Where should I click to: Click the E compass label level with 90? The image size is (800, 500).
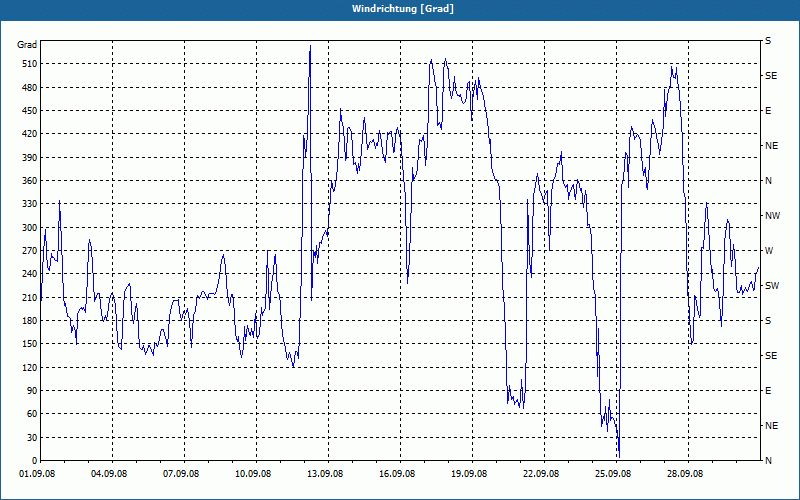[768, 391]
